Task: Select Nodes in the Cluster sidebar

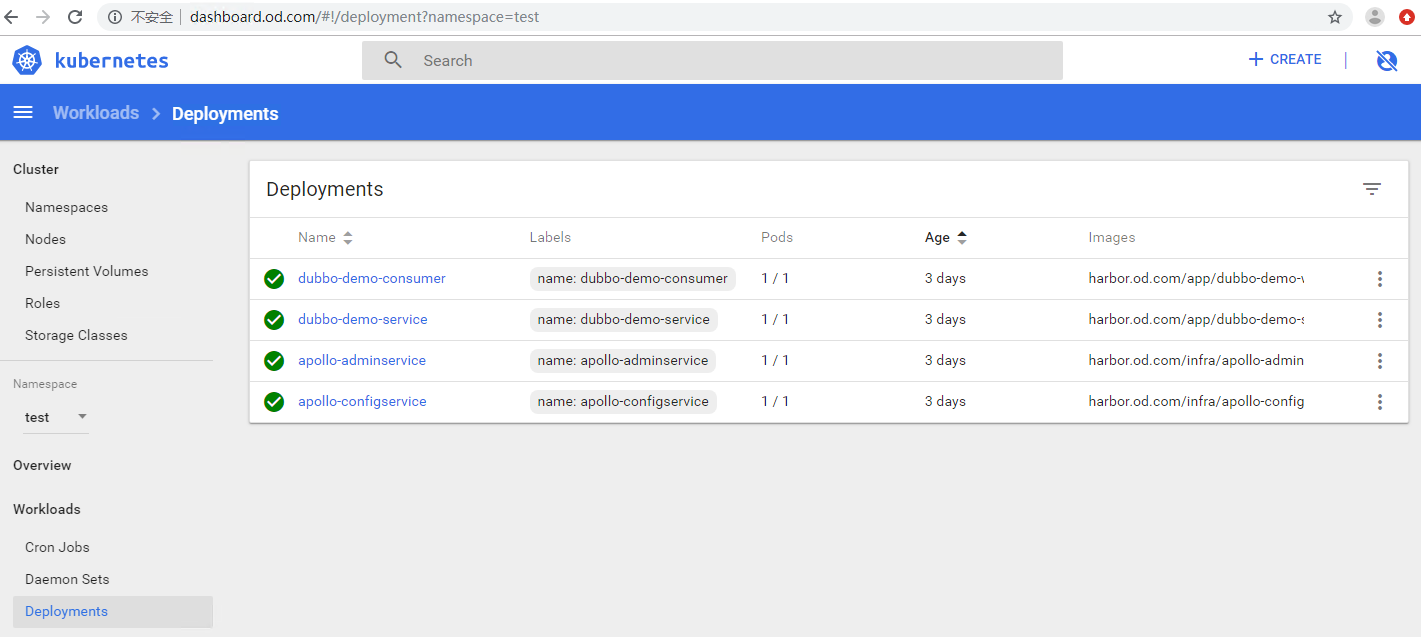Action: click(x=46, y=239)
